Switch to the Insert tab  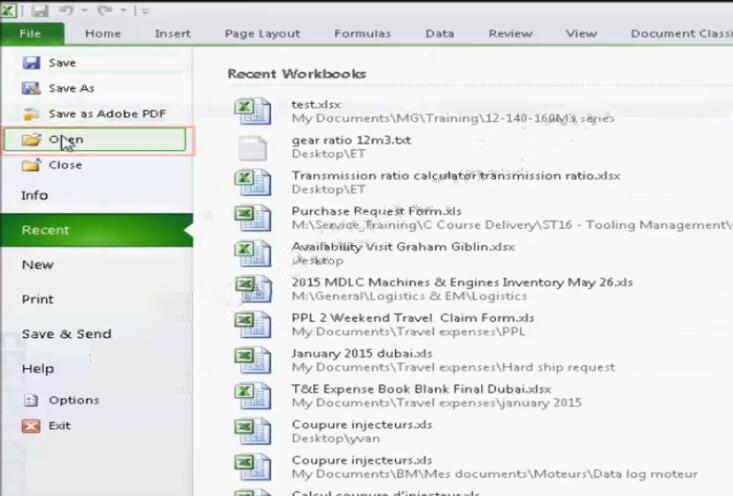172,34
